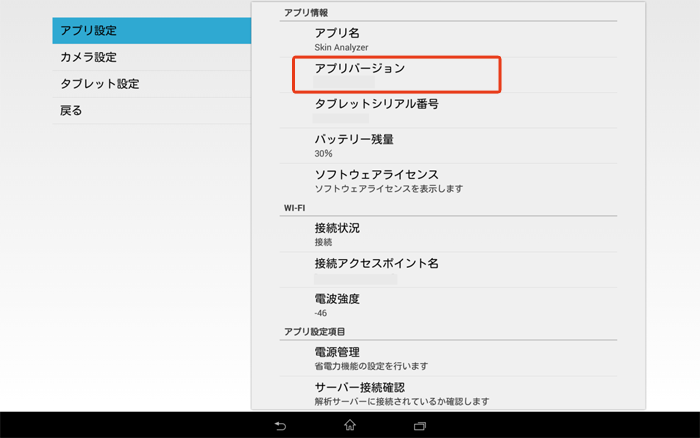Switch to タブレット設定 in the sidebar
700x438 pixels.
pos(150,84)
